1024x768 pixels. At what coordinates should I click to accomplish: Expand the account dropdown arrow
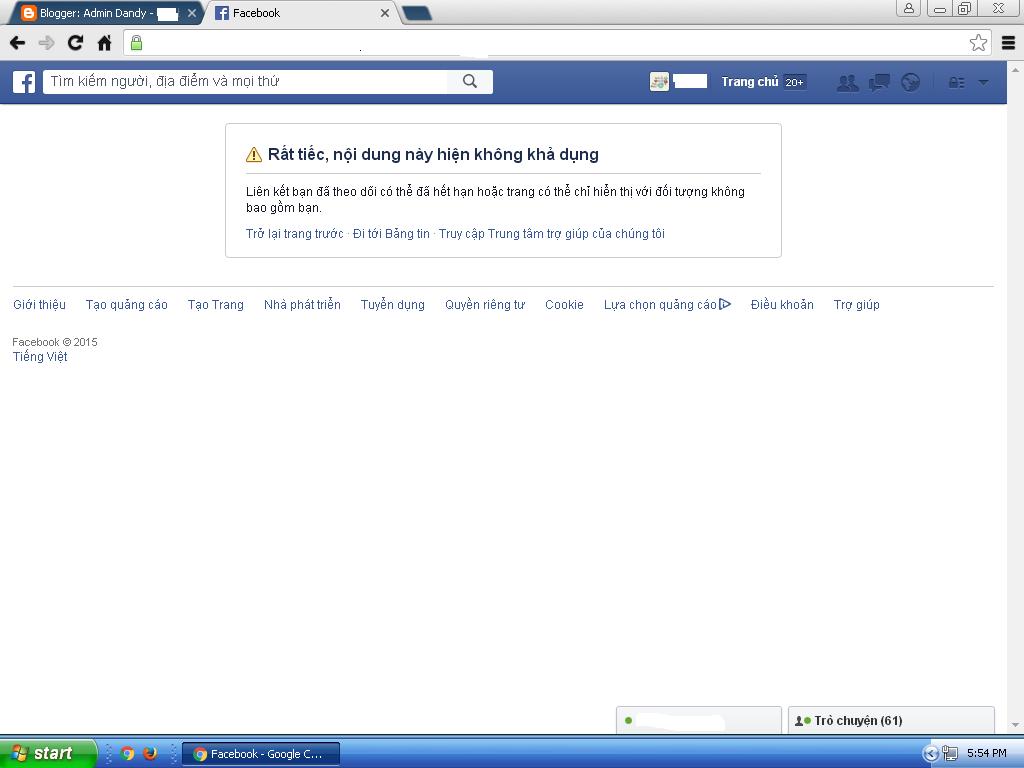click(983, 82)
